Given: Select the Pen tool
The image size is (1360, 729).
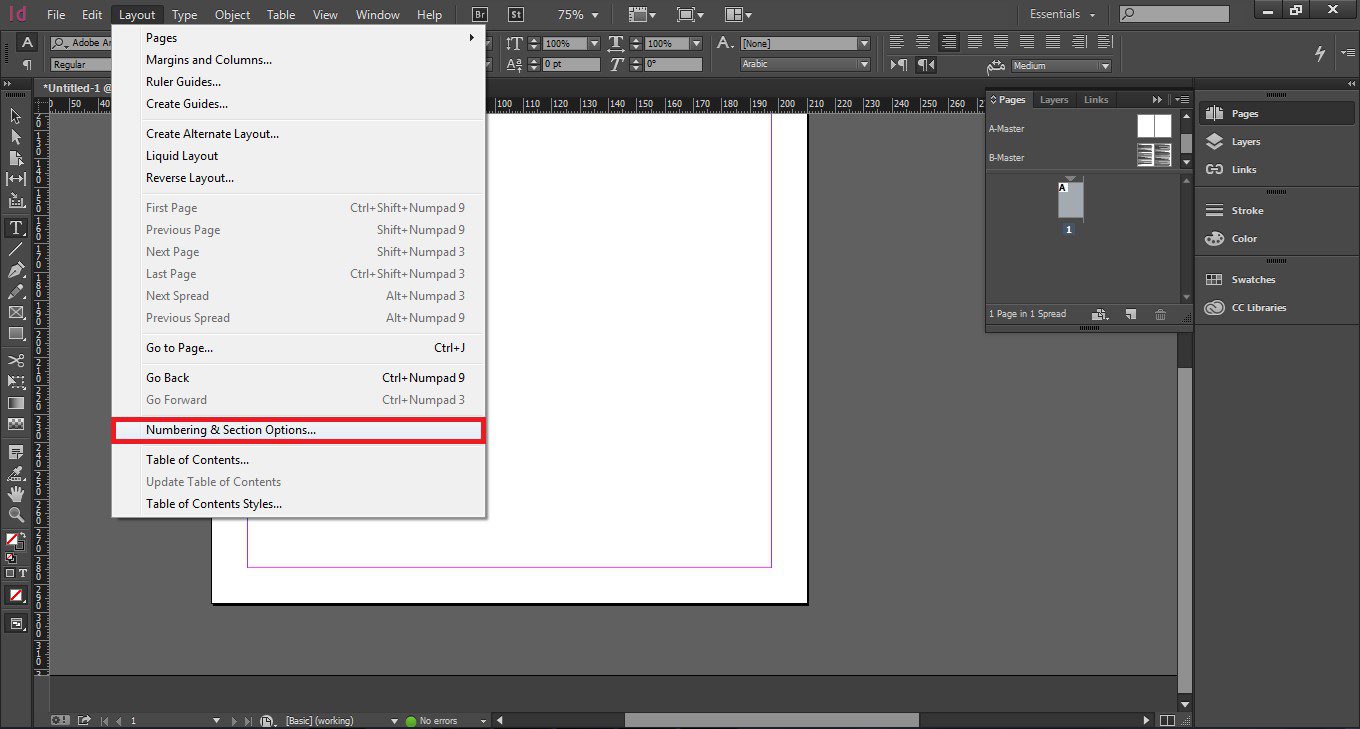Looking at the screenshot, I should point(16,270).
